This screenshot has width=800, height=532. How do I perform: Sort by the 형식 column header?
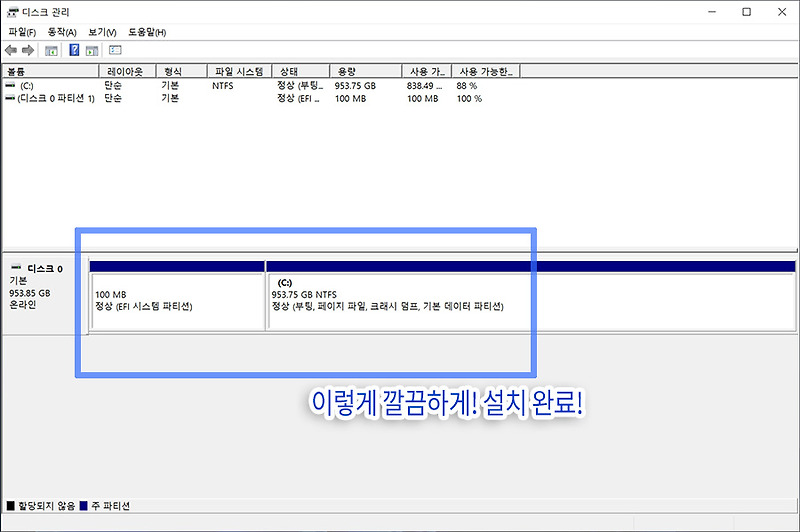point(182,71)
